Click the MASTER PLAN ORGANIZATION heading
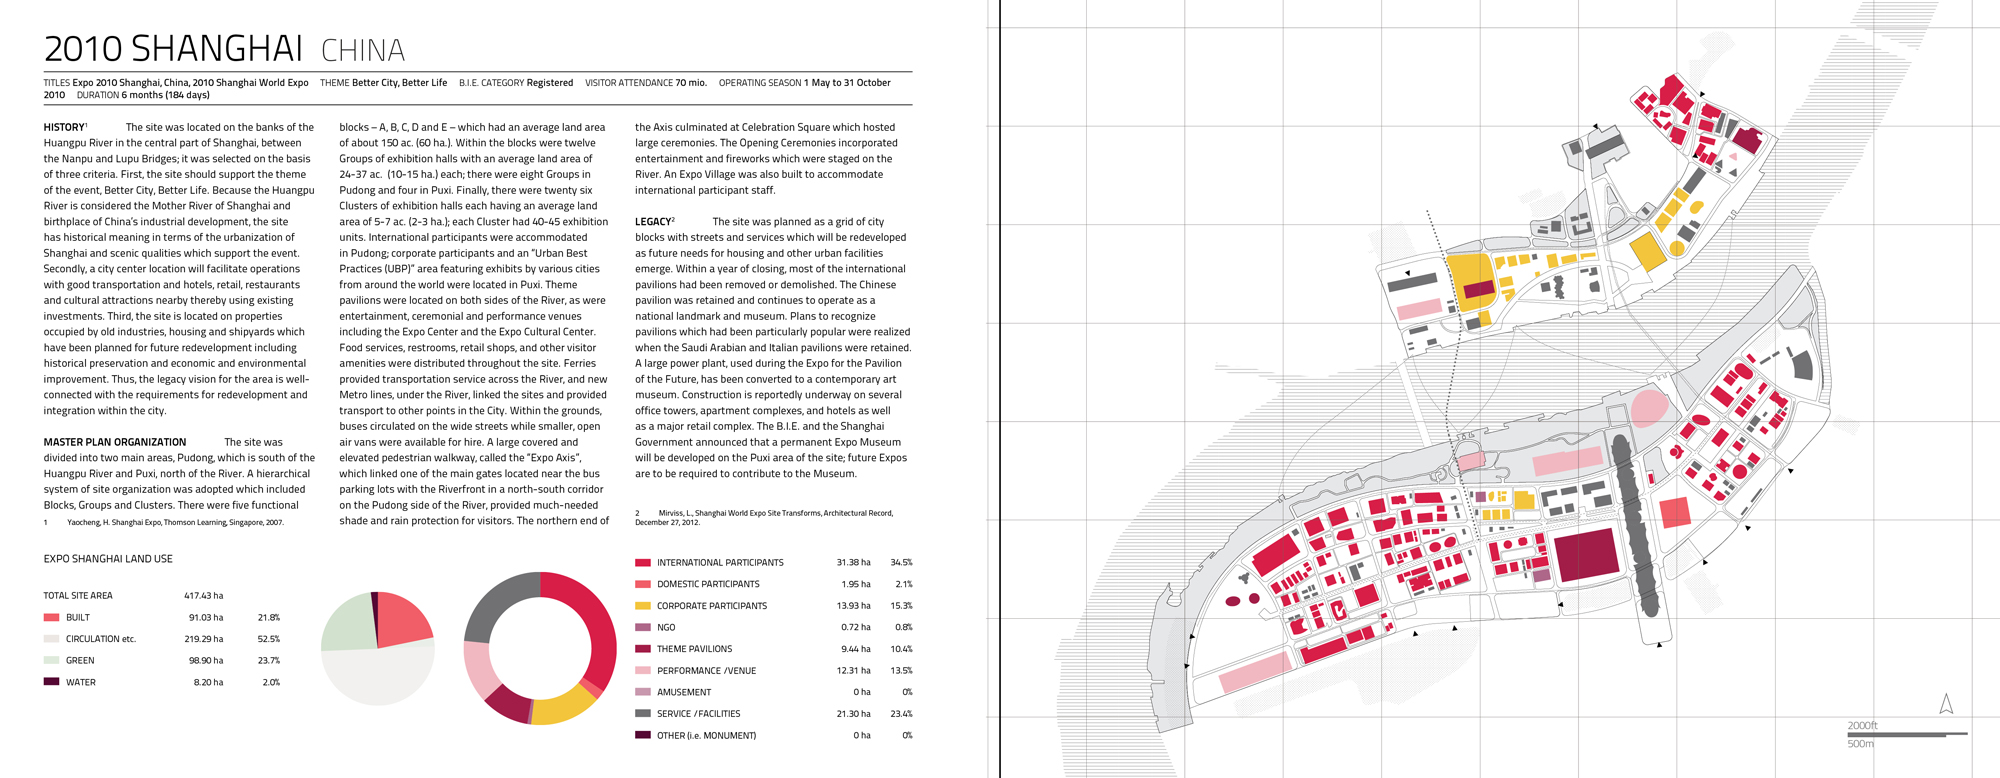 (x=115, y=442)
